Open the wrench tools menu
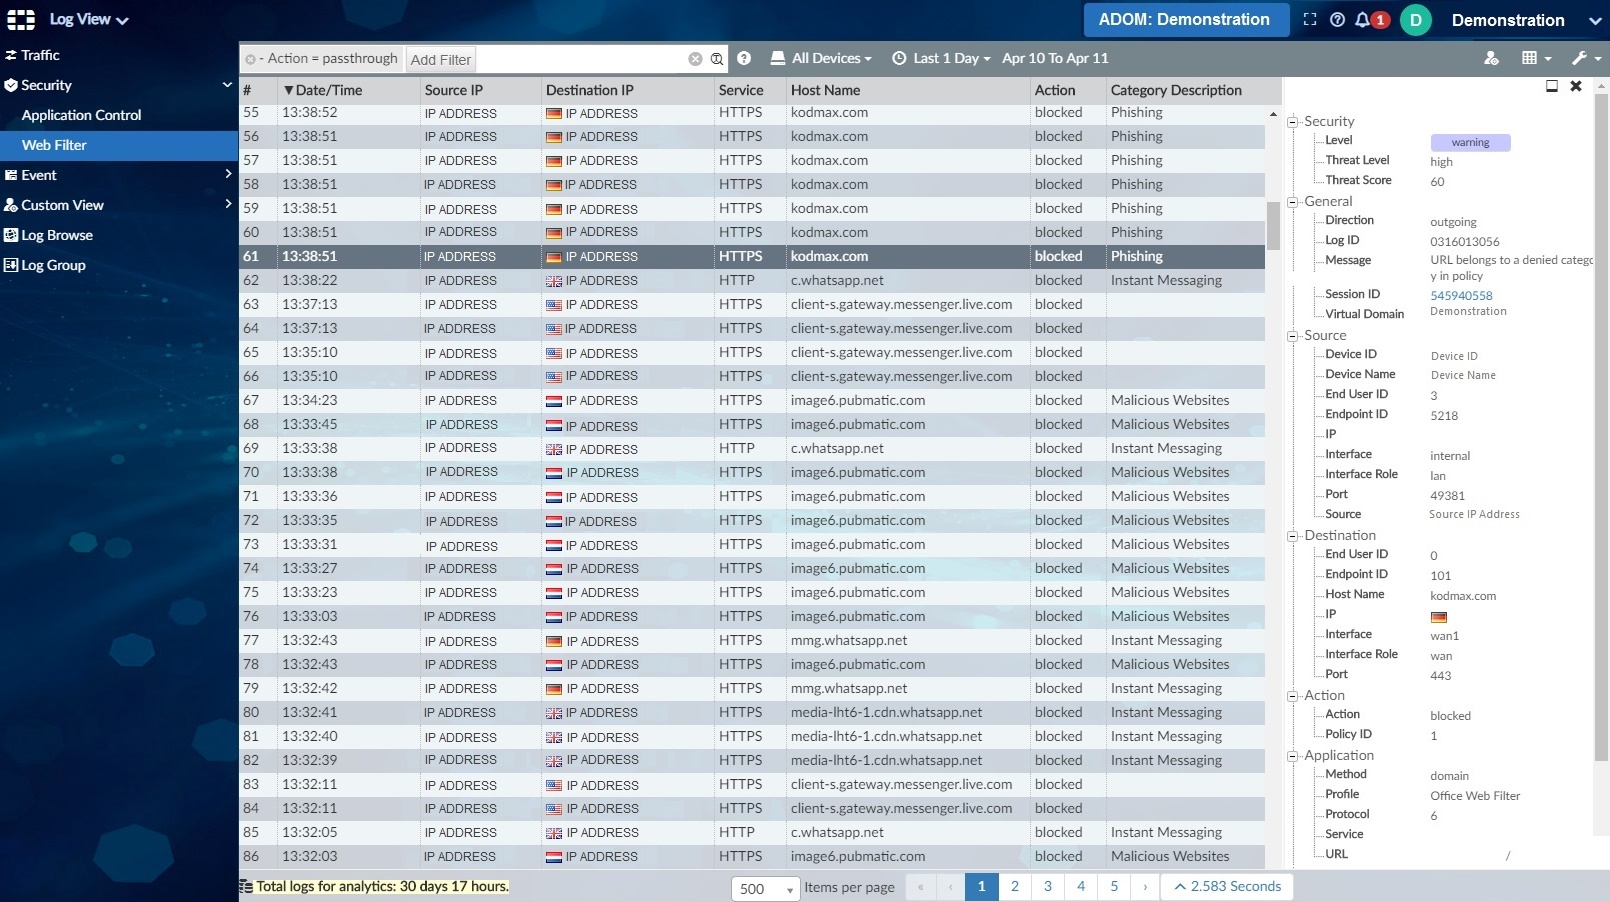 [1585, 59]
